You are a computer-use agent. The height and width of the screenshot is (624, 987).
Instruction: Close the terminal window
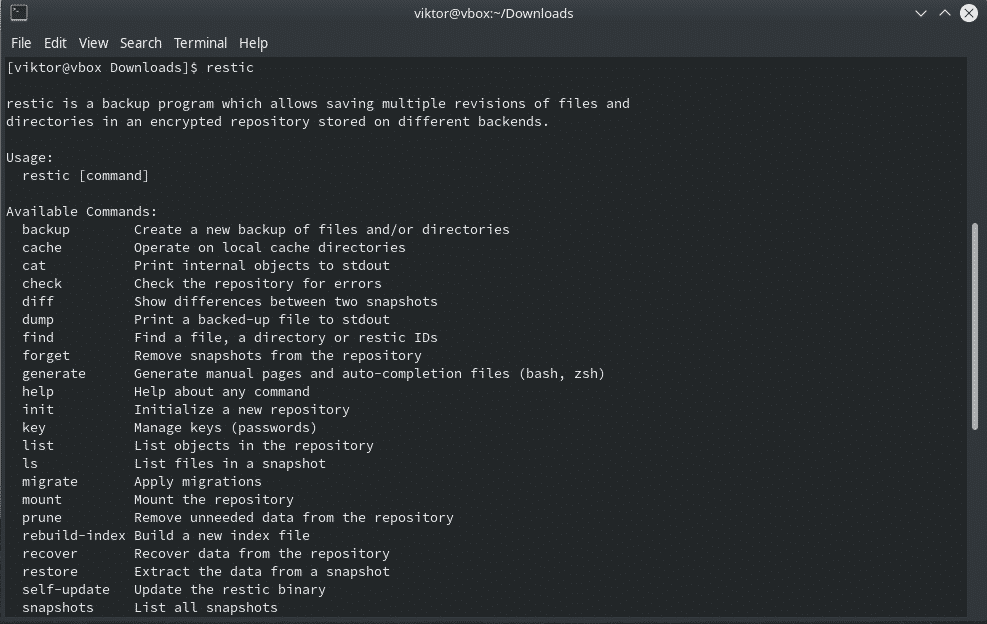pyautogui.click(x=969, y=13)
